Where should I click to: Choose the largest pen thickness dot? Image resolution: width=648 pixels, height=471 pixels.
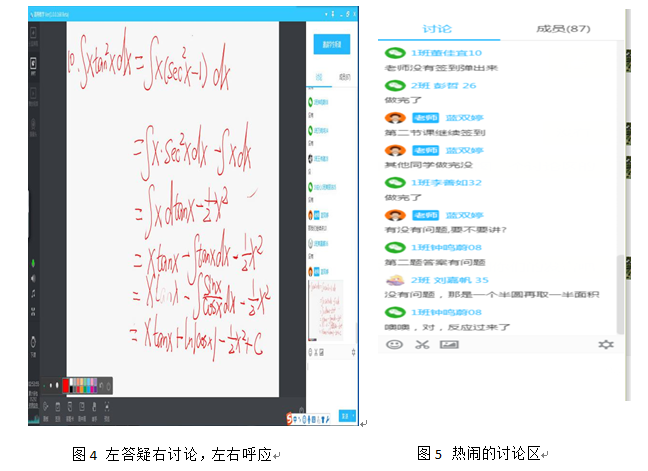point(57,385)
